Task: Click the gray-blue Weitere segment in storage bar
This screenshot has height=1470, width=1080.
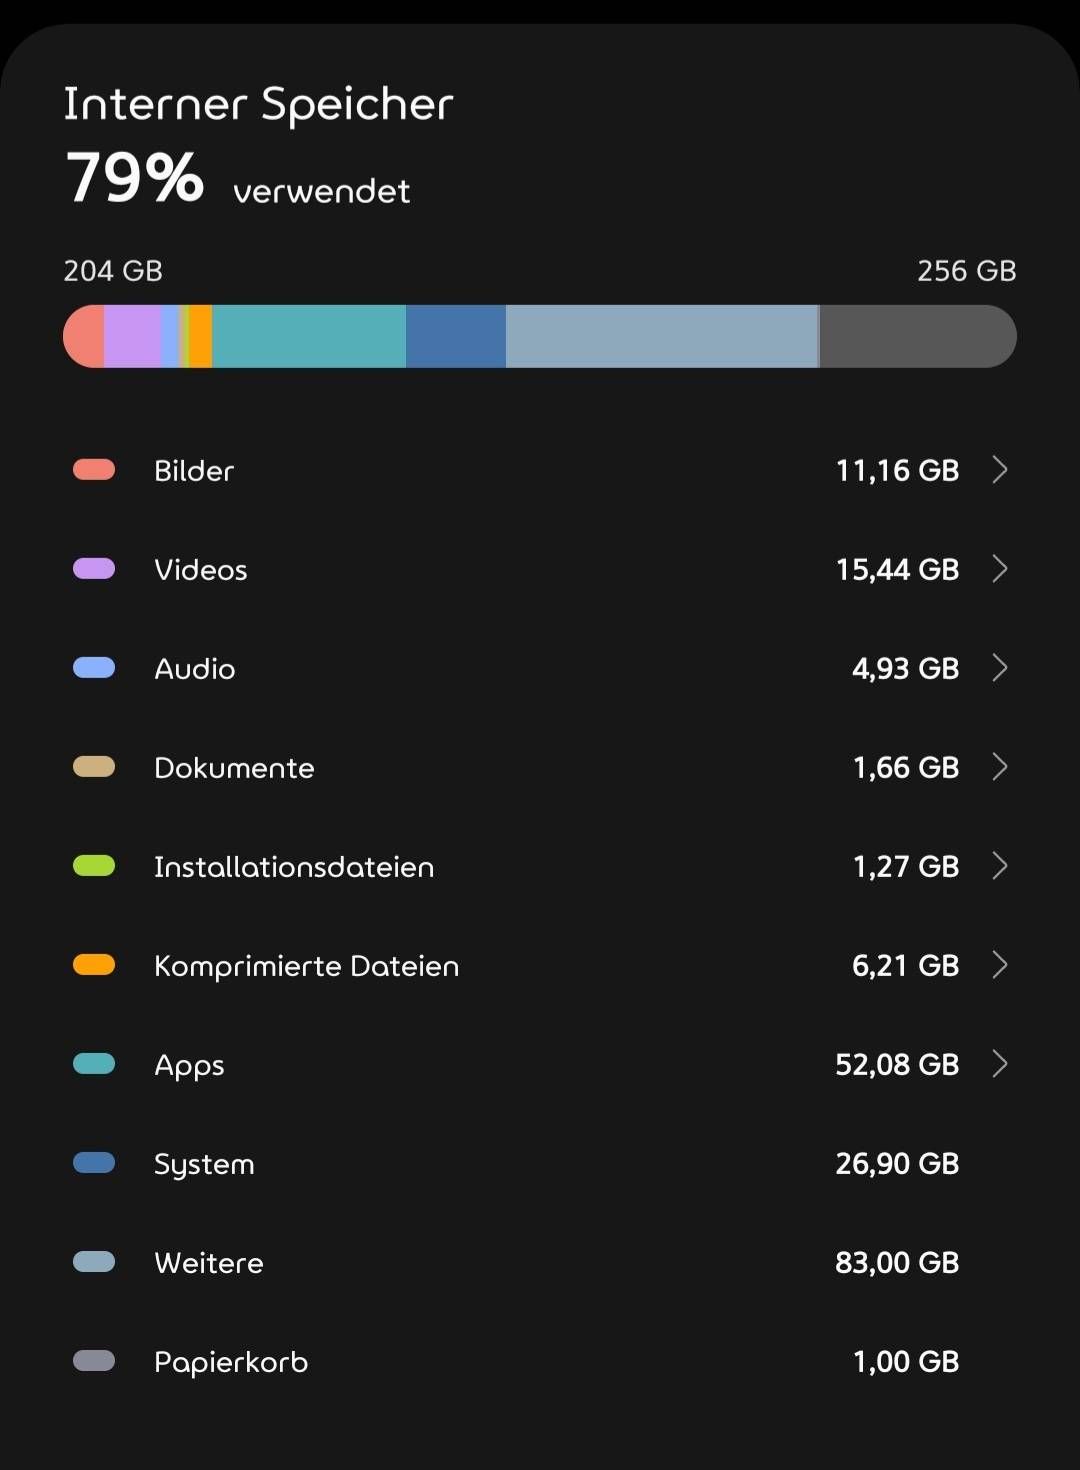Action: 661,336
